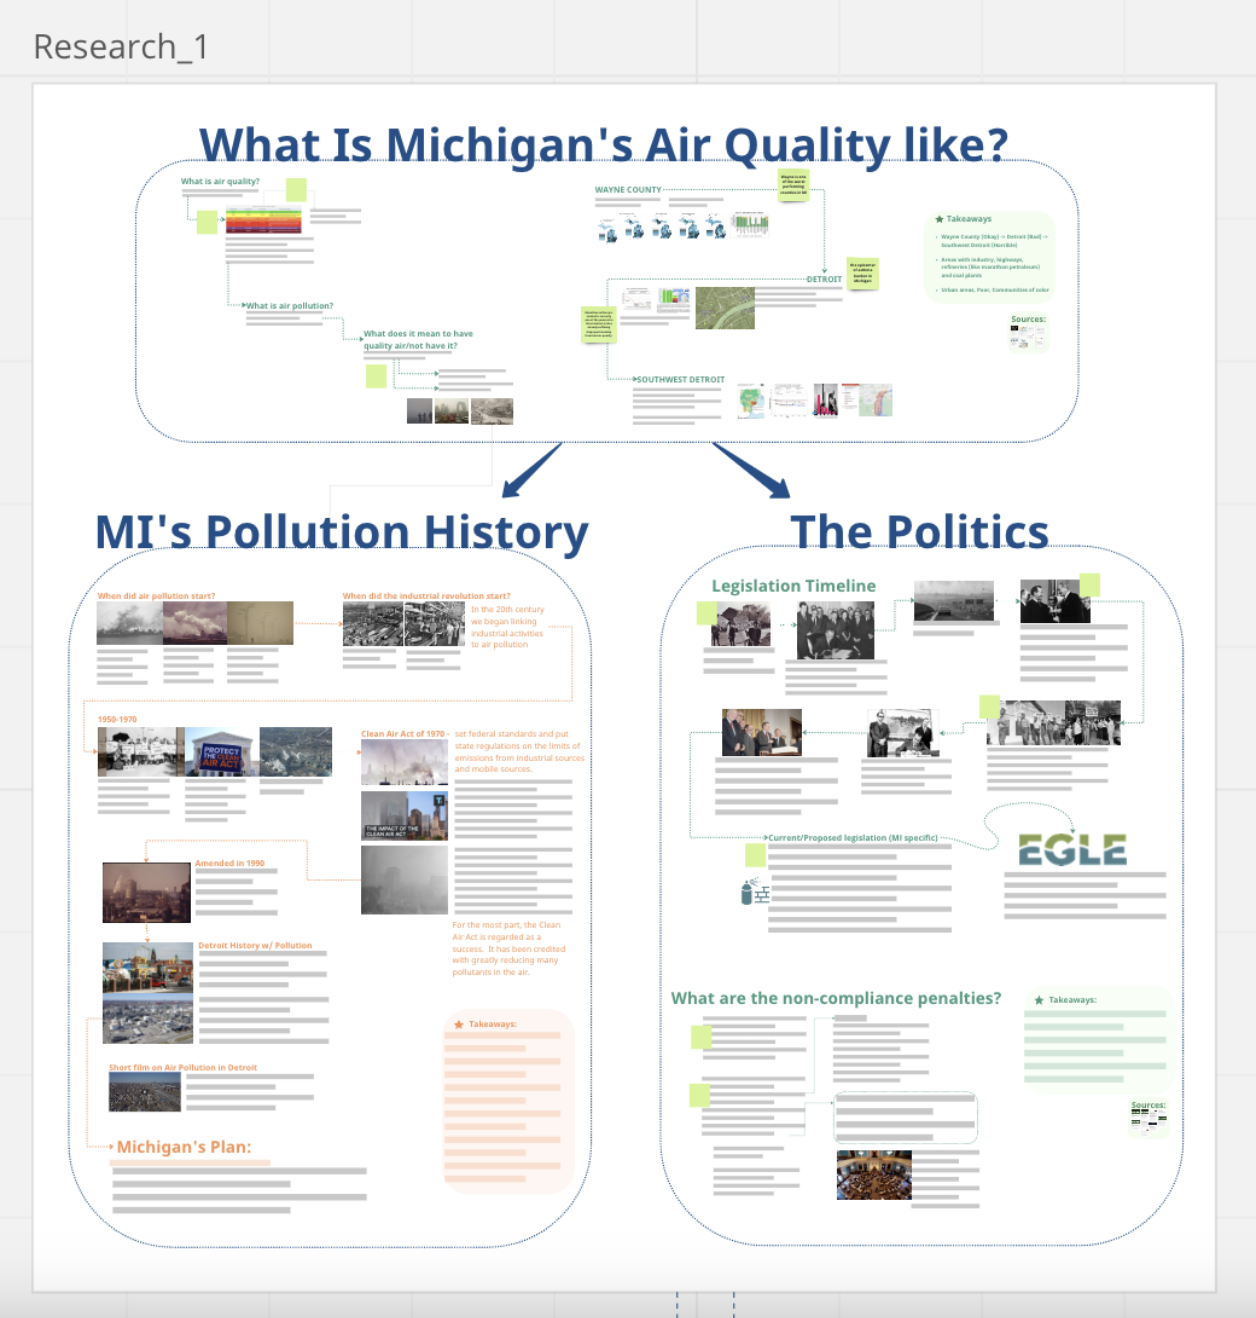Open the smoggy city photo beside Amended in 1990
Screen dimensions: 1256x1318
[146, 892]
